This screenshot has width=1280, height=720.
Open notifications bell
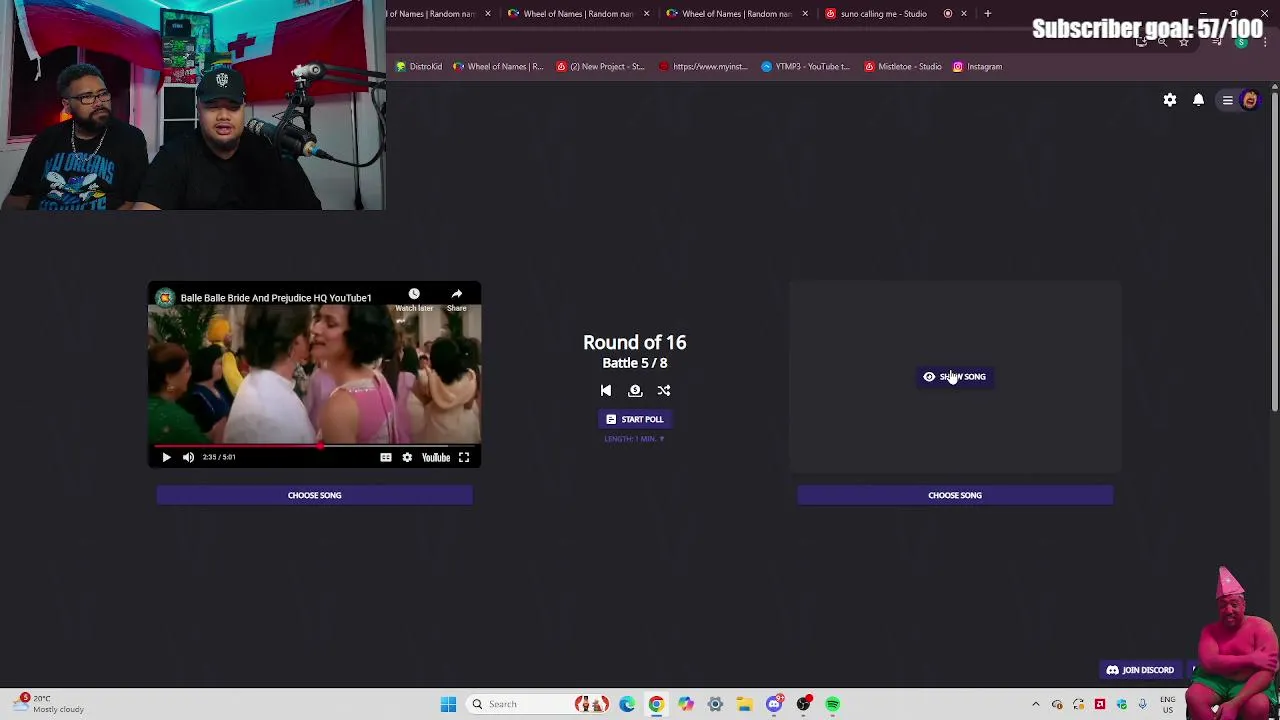tap(1198, 100)
